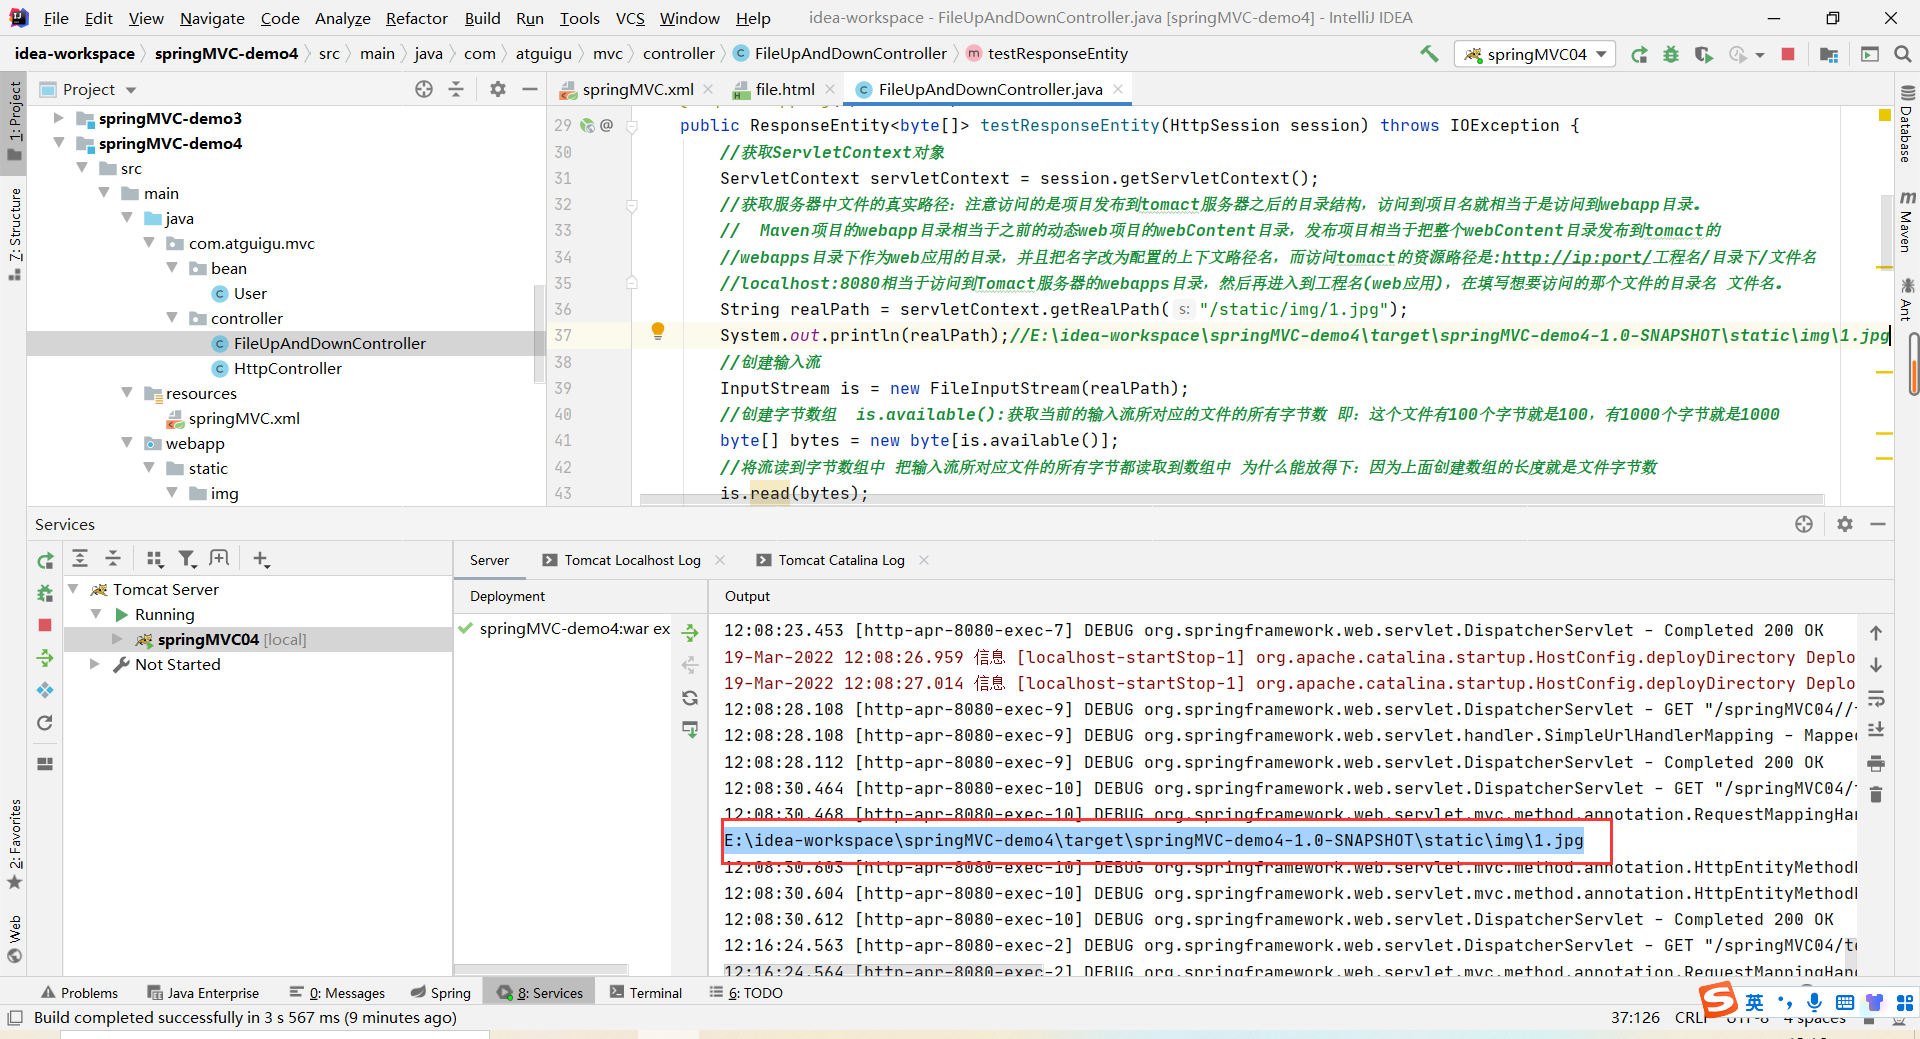Open the Terminal tool window
The height and width of the screenshot is (1039, 1920).
click(x=646, y=993)
